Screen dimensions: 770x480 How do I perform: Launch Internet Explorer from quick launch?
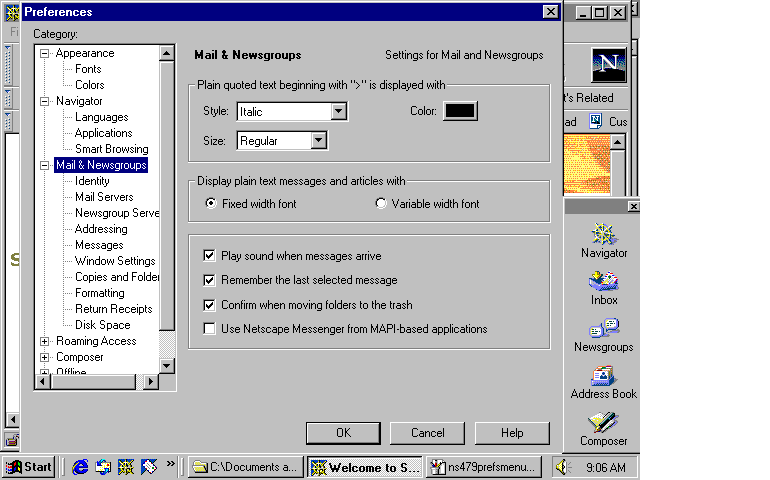click(80, 467)
